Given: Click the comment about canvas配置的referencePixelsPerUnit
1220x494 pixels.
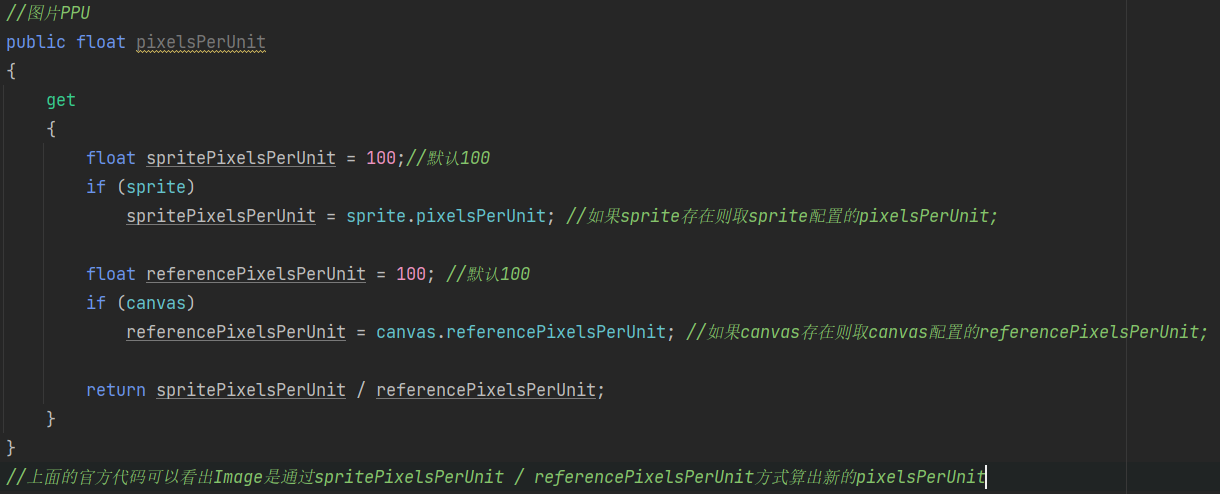Looking at the screenshot, I should (x=947, y=332).
